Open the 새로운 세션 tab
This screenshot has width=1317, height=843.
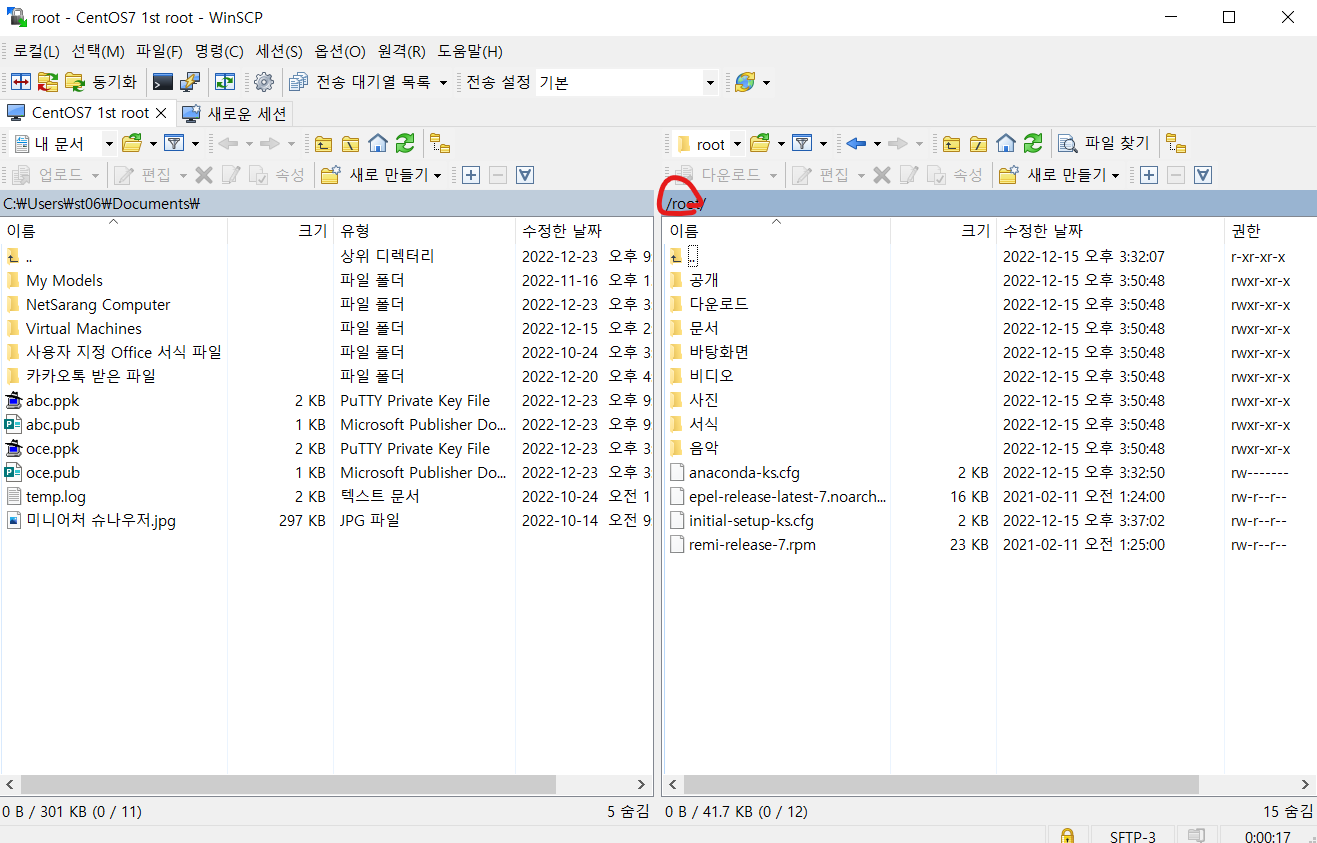pos(236,113)
